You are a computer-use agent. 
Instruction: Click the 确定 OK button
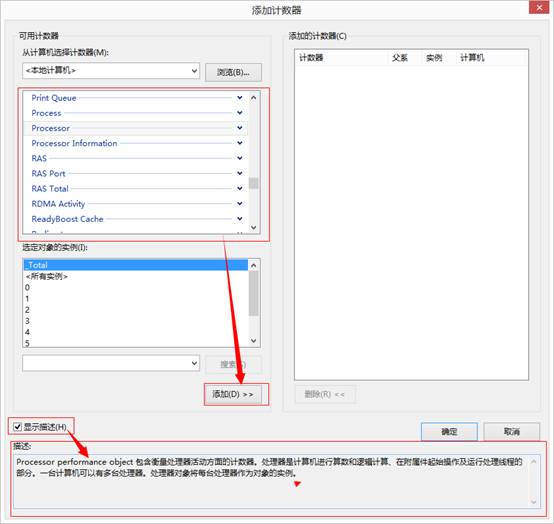point(449,431)
